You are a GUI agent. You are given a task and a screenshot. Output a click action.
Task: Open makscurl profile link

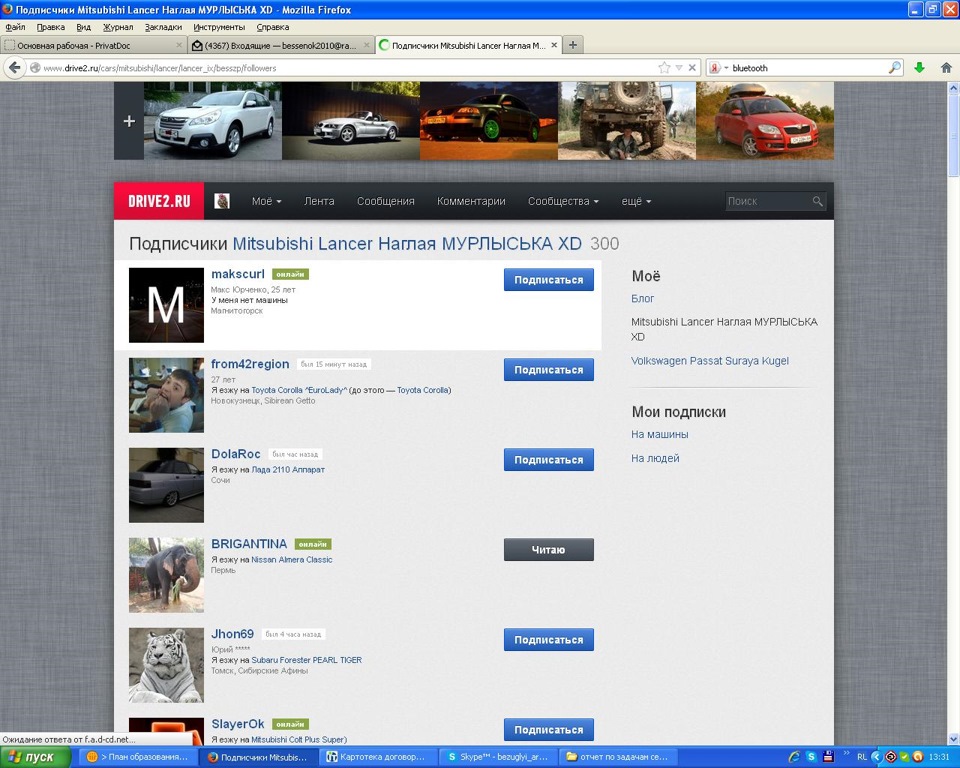238,274
